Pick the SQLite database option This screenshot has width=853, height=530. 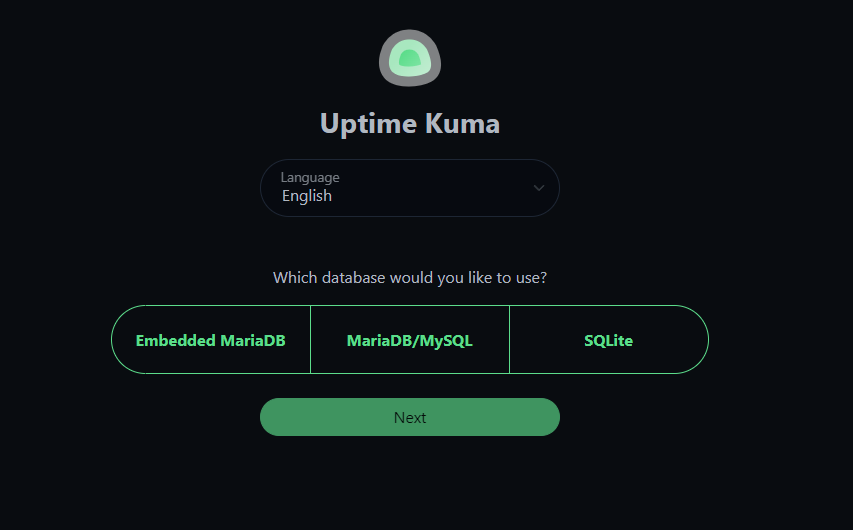pos(608,340)
